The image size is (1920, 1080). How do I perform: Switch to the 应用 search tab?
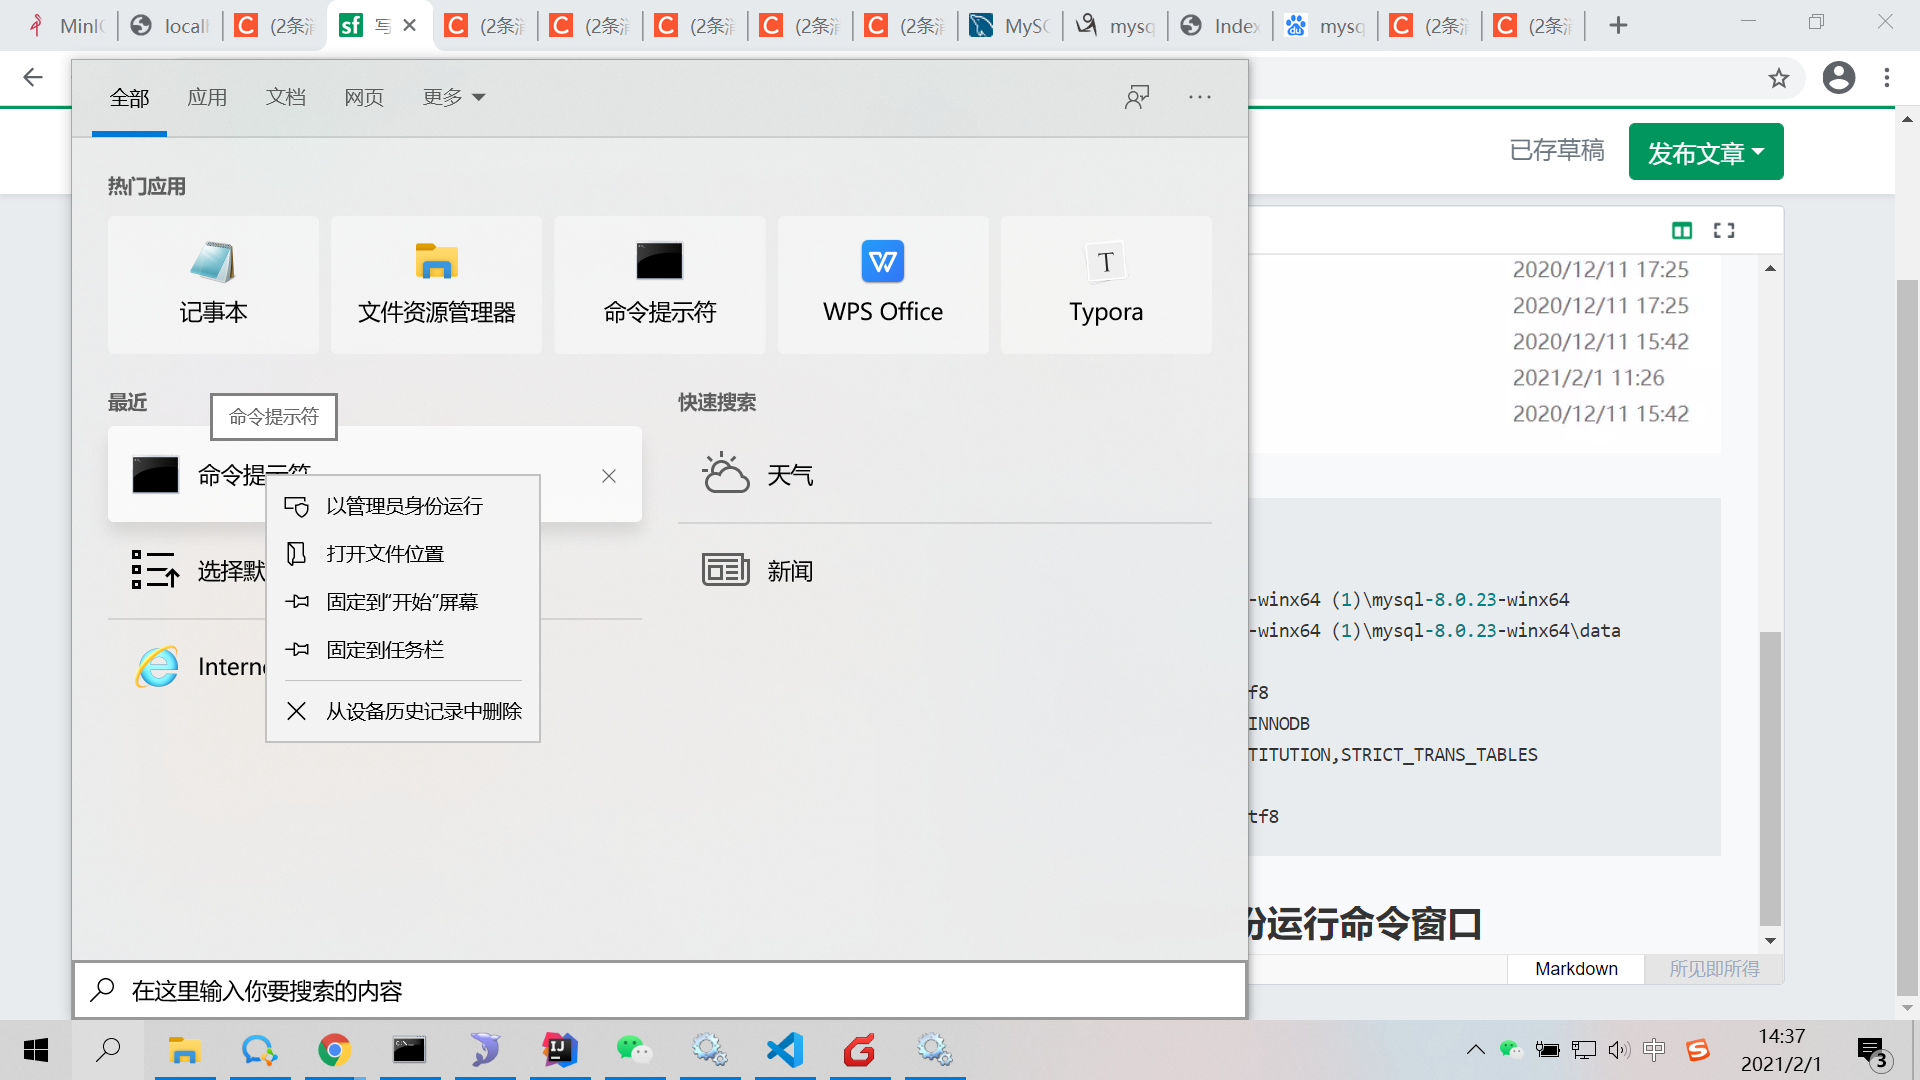click(207, 97)
